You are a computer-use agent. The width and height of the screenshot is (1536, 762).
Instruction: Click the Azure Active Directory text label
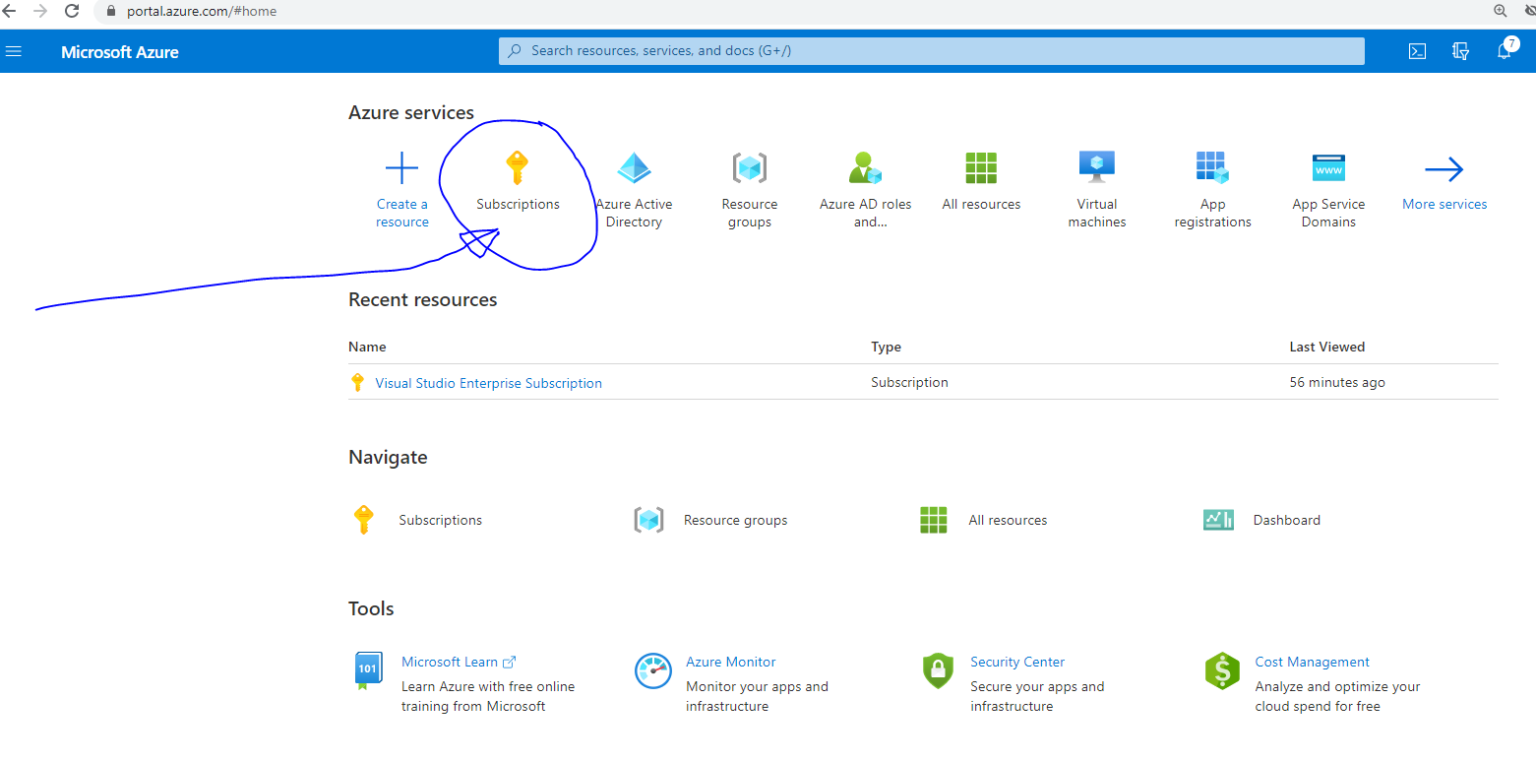click(x=634, y=213)
